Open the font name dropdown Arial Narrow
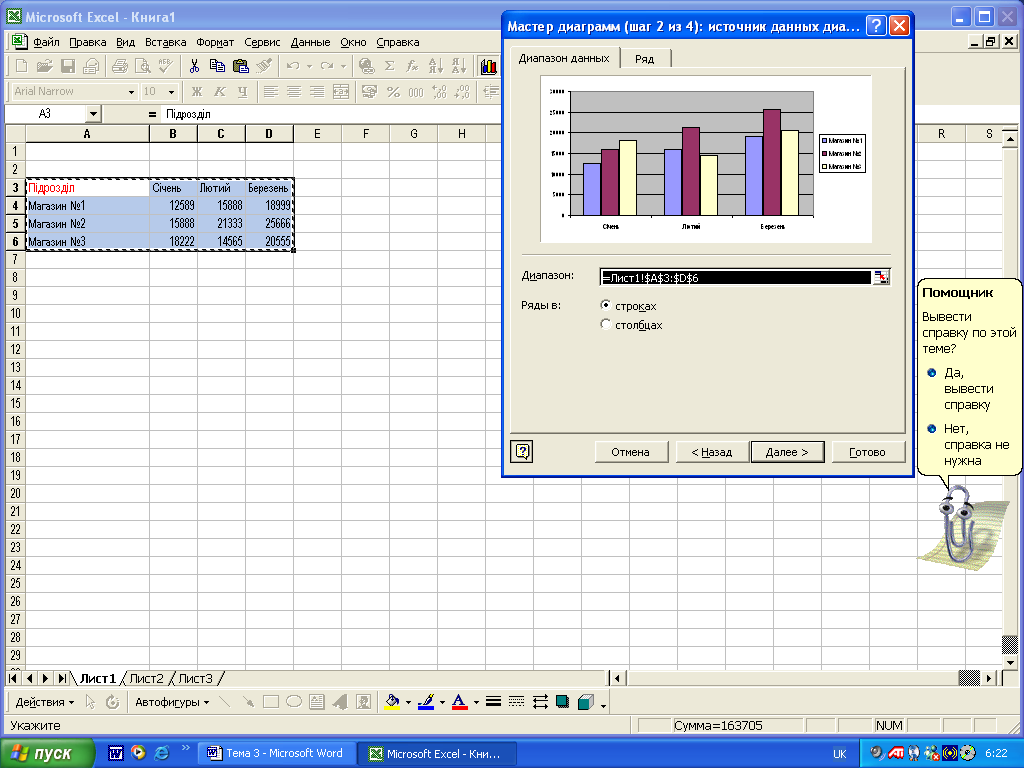The width and height of the screenshot is (1024, 768). click(131, 92)
